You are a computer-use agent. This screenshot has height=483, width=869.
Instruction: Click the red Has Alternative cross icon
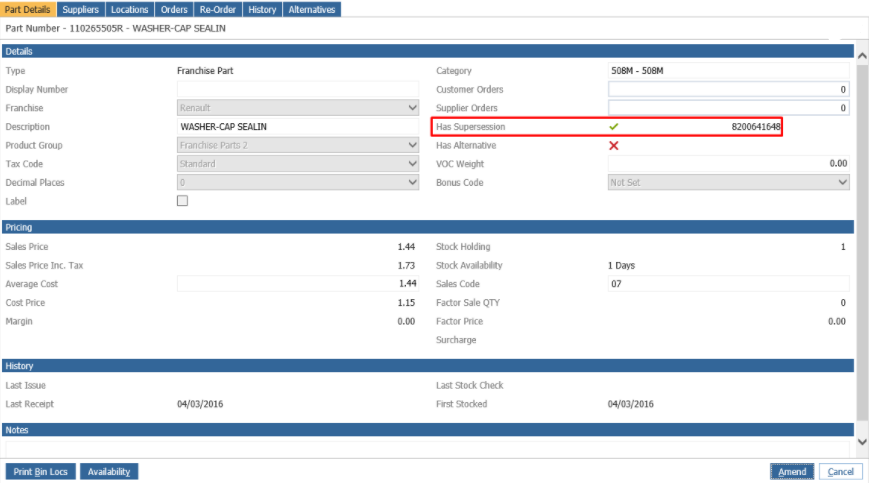(614, 145)
